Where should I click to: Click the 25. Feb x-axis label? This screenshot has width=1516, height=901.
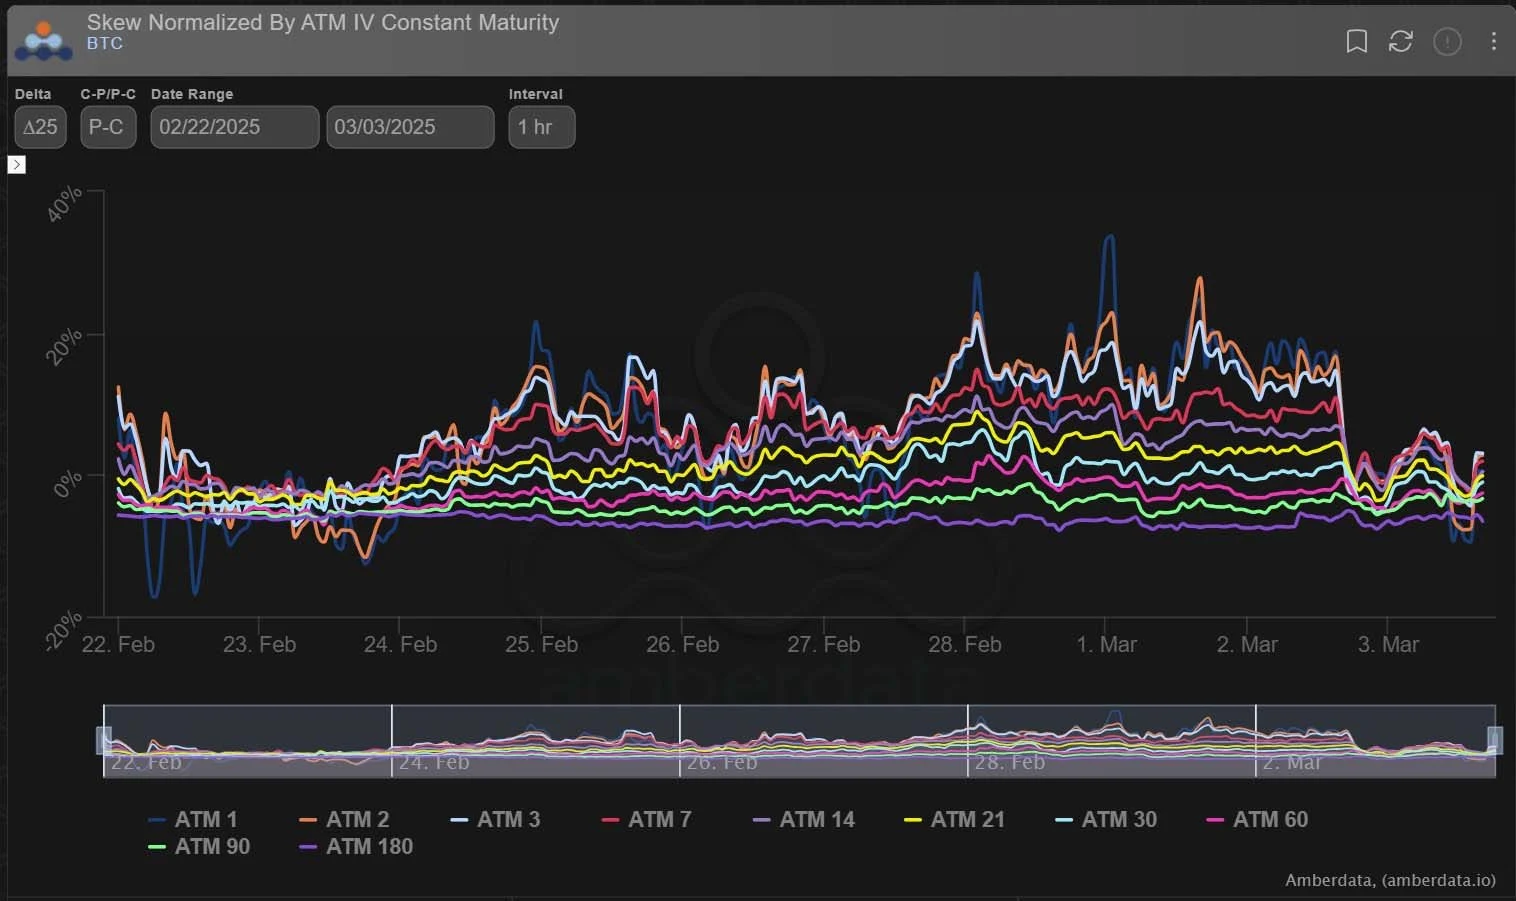click(541, 644)
